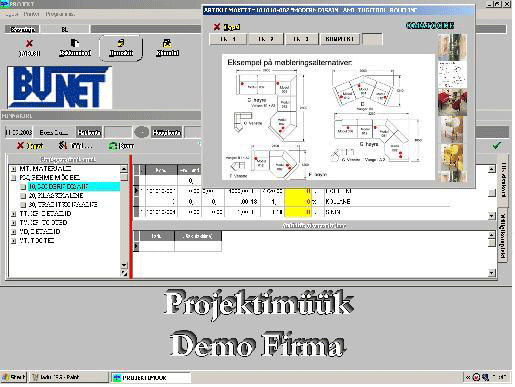Expand the bottom VT tree node
Viewport: 515px width, 387px height.
point(14,241)
